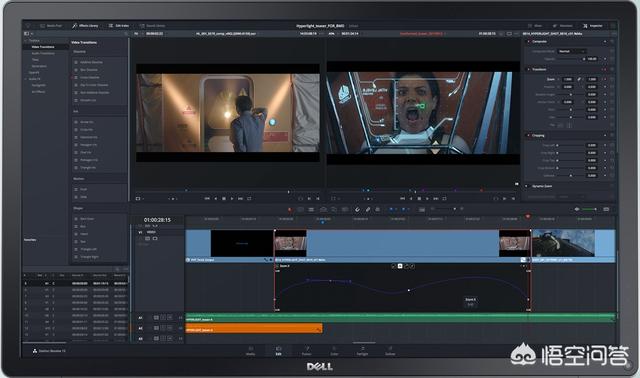Select the orange audio clip on A2
The height and width of the screenshot is (378, 640).
(254, 328)
